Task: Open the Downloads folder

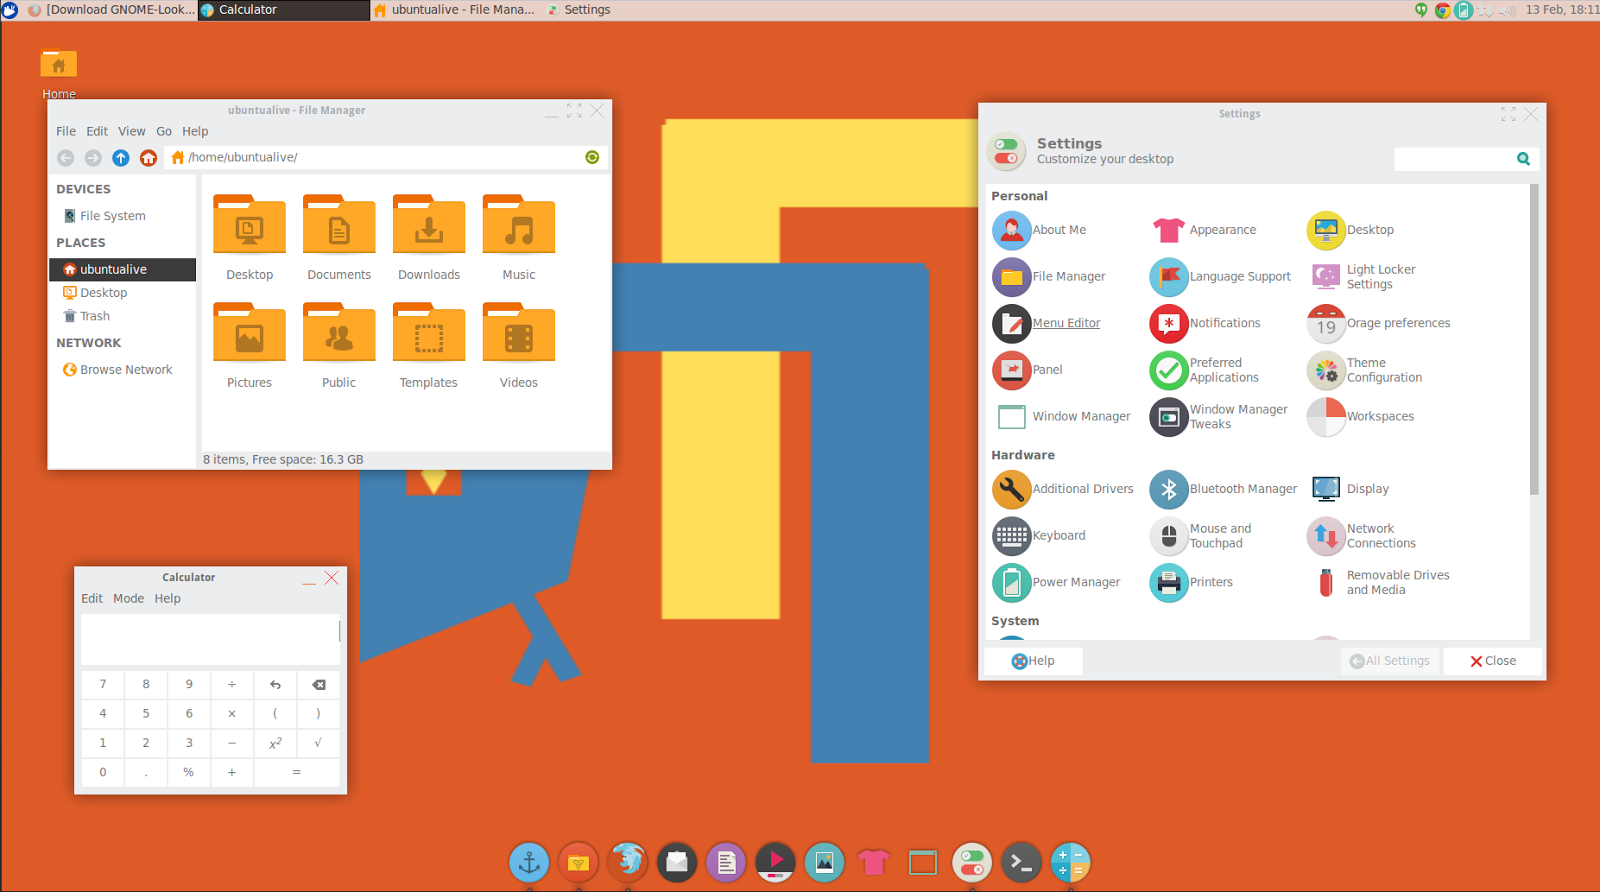Action: pyautogui.click(x=429, y=224)
